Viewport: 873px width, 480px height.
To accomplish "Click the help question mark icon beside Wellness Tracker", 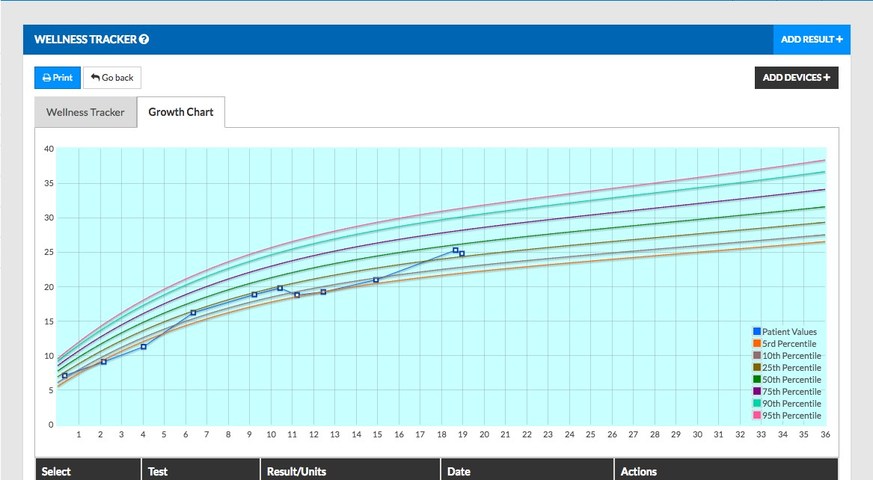I will 144,40.
